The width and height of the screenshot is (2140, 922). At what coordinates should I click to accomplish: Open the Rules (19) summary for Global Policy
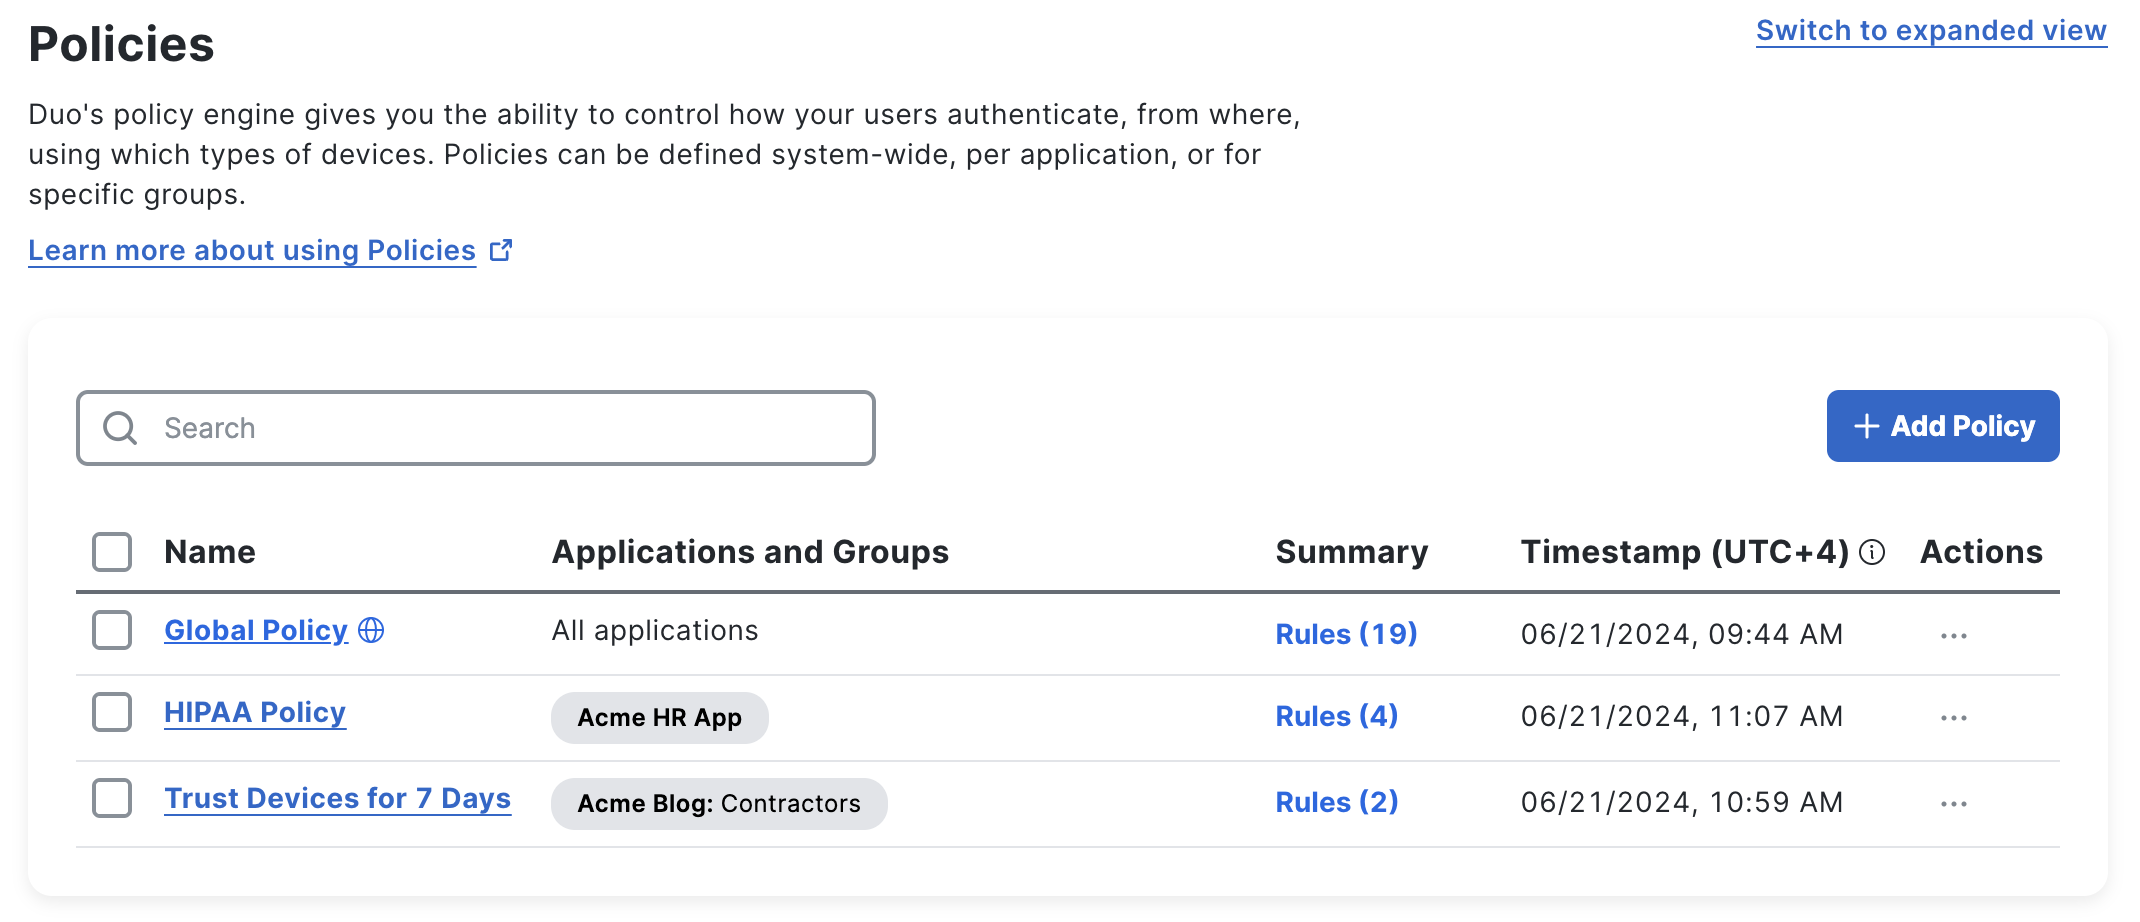(1346, 633)
